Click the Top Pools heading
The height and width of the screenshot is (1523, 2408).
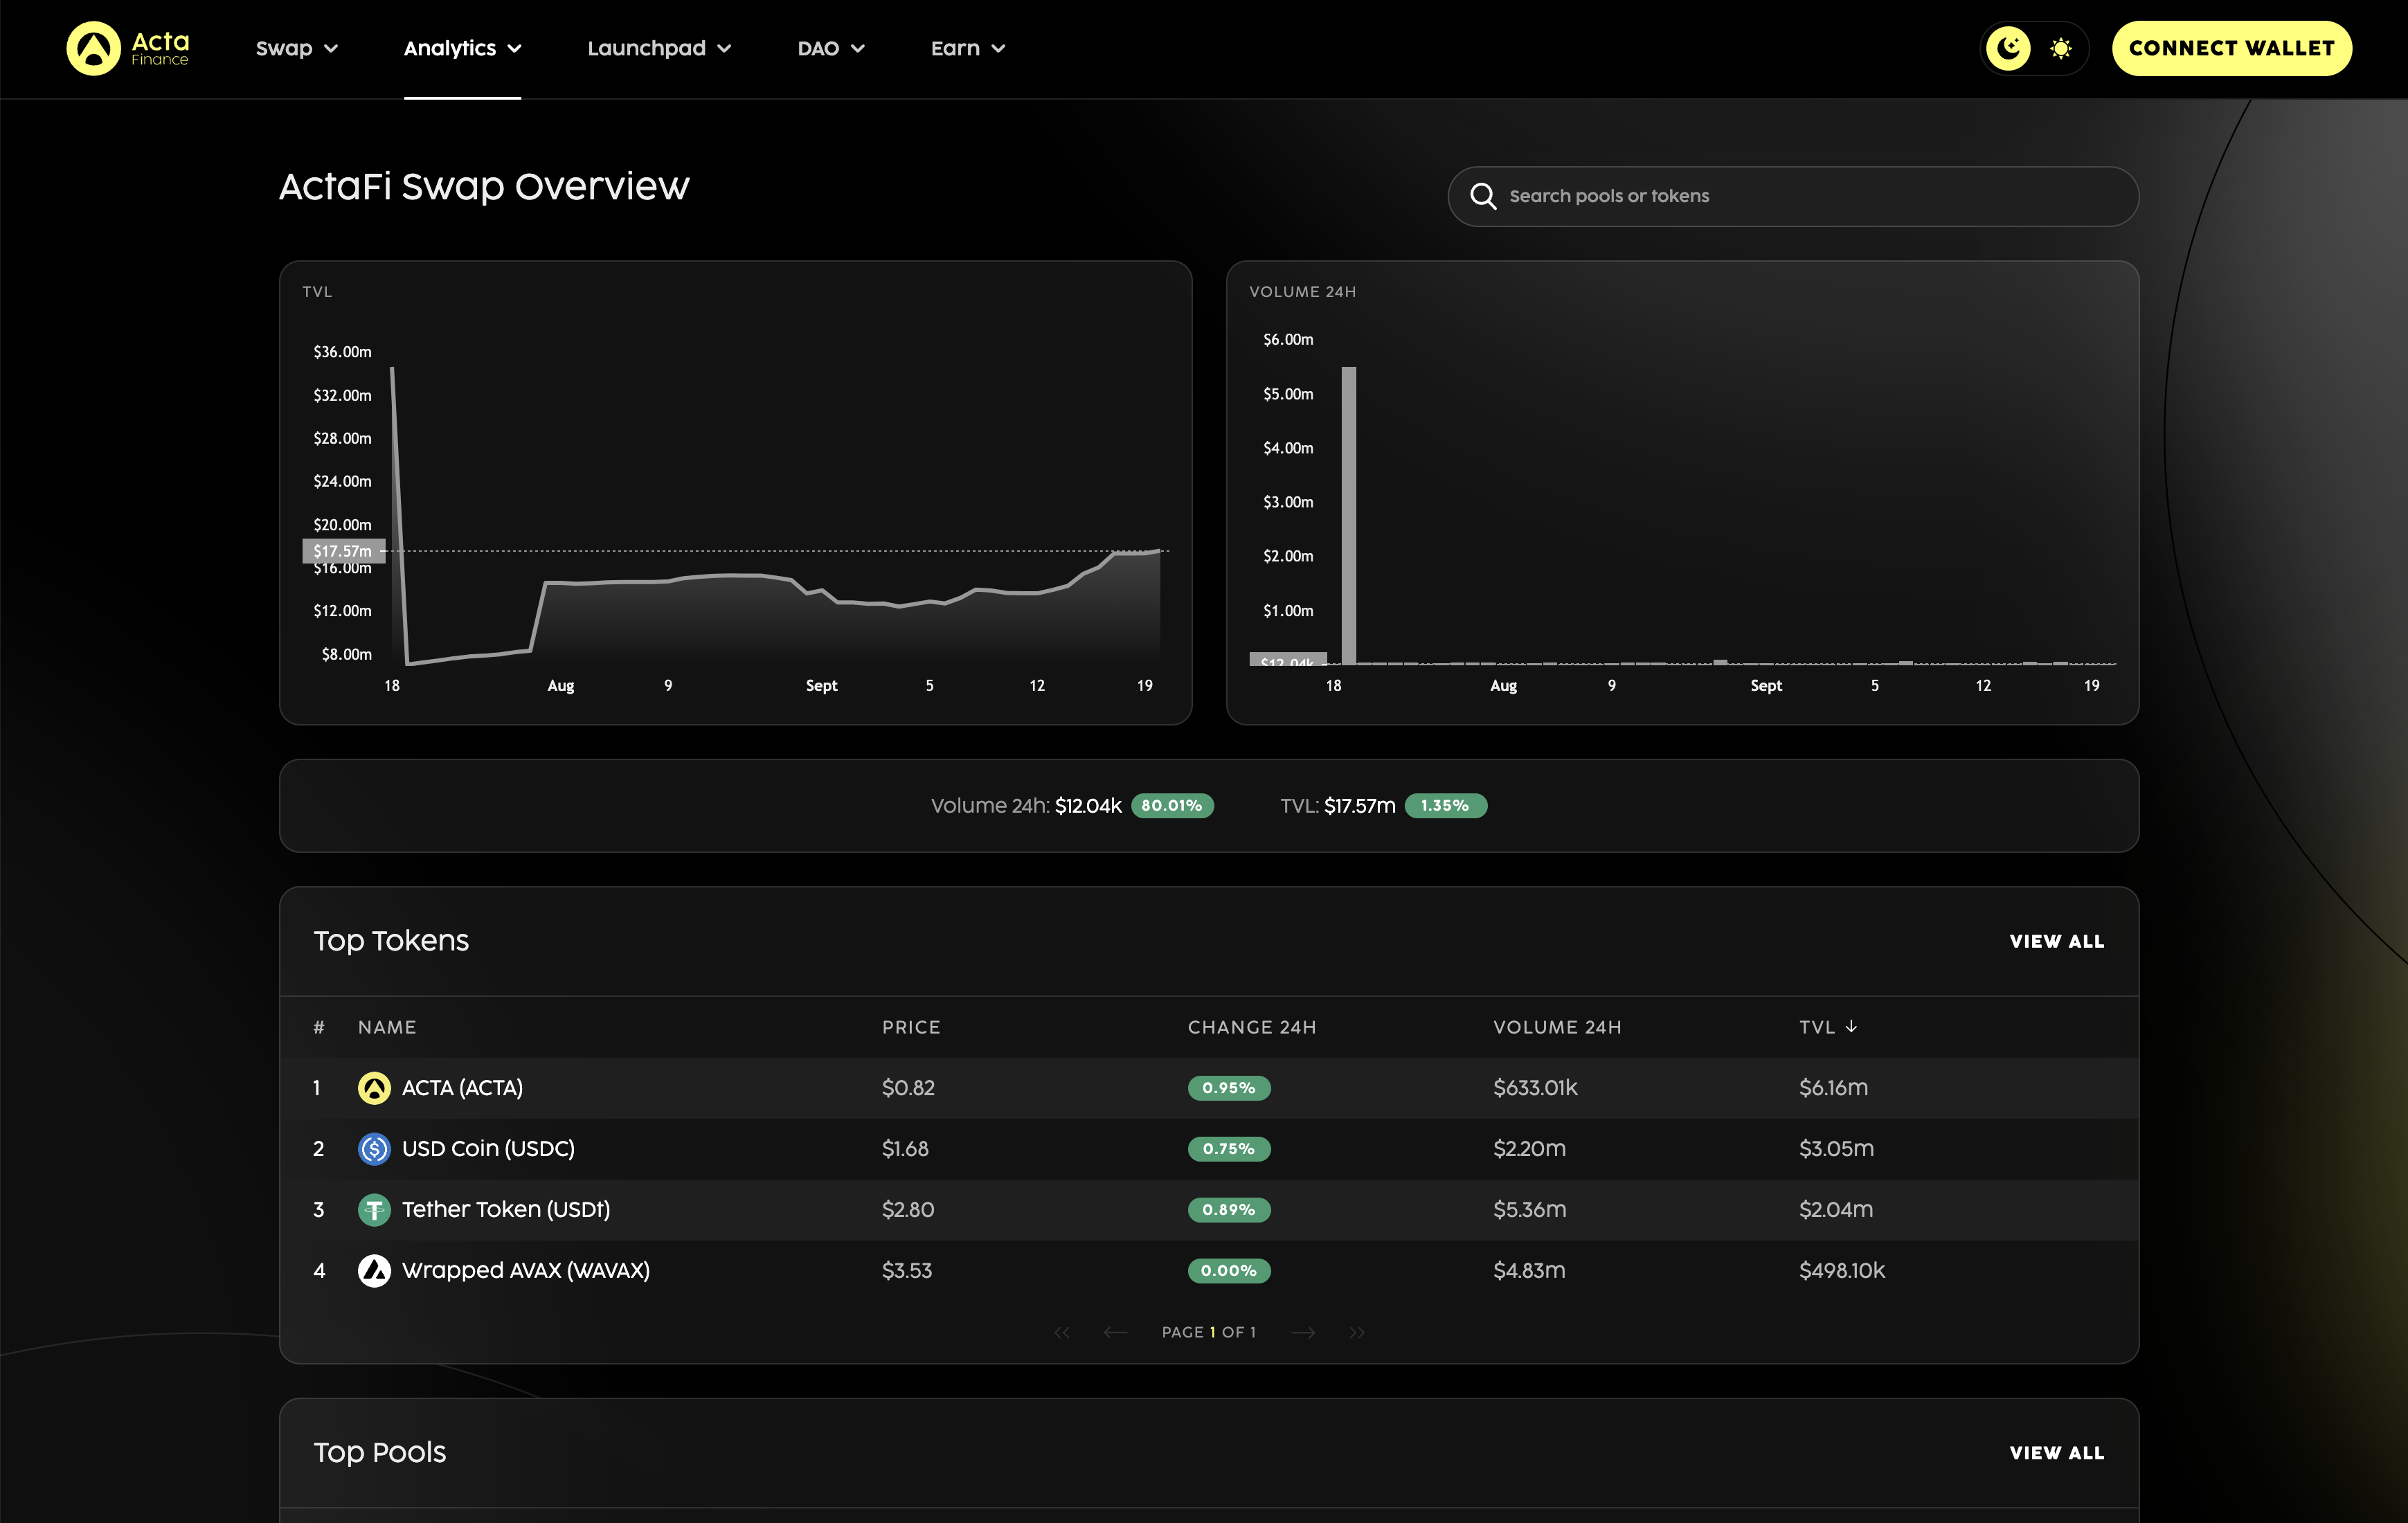coord(380,1453)
